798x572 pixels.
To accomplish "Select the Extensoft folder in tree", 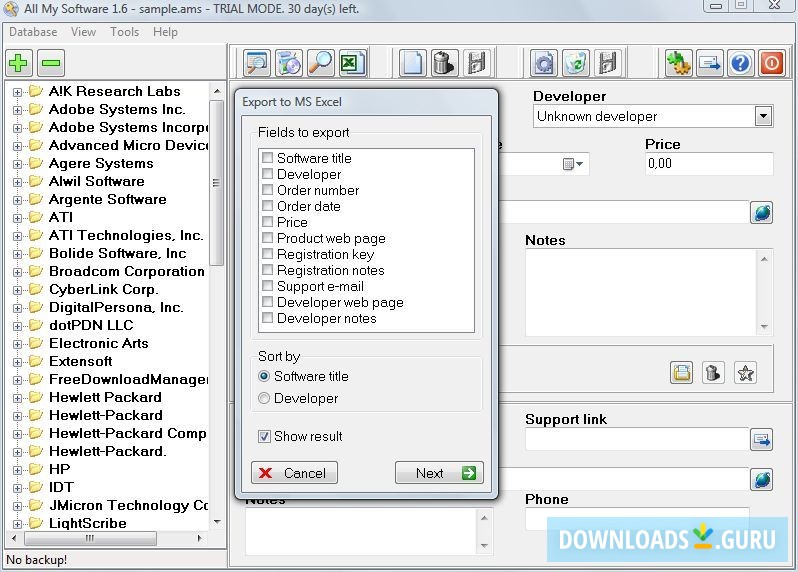I will [x=80, y=361].
